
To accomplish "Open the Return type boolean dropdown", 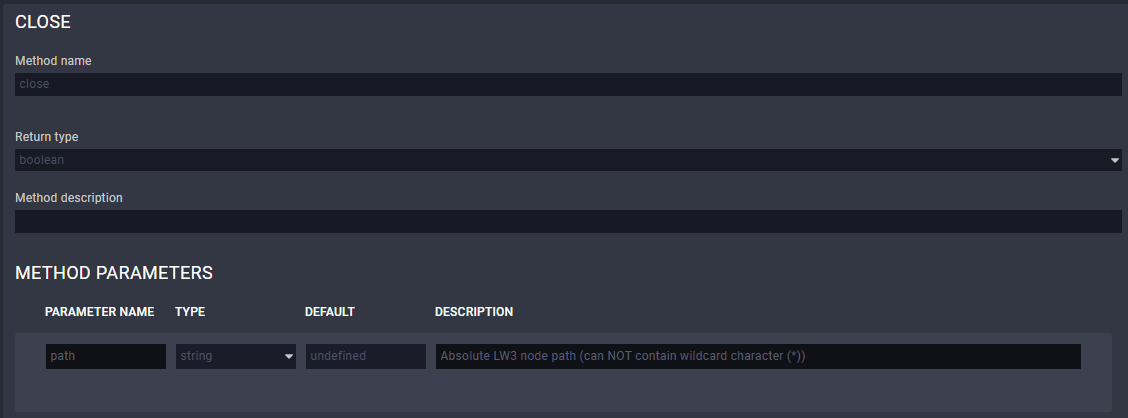I will [x=560, y=160].
